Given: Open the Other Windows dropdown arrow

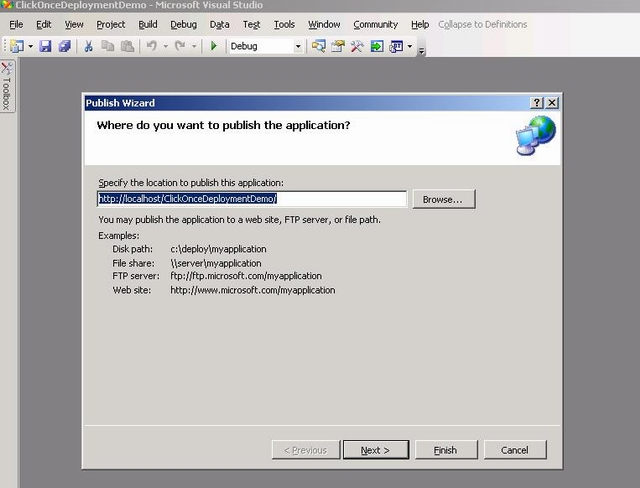Looking at the screenshot, I should tap(410, 47).
